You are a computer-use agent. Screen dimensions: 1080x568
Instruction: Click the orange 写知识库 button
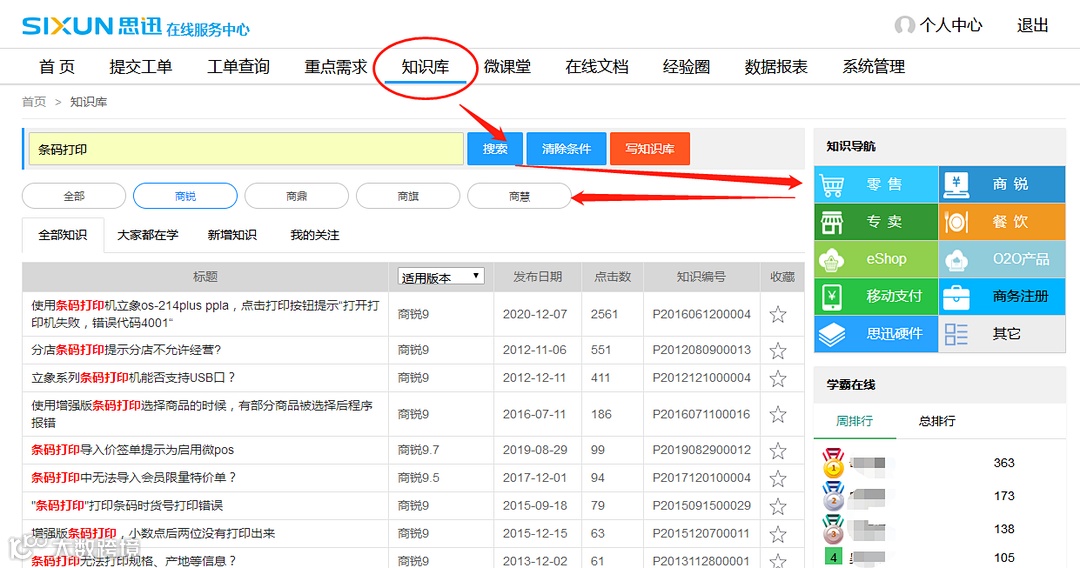tap(650, 149)
